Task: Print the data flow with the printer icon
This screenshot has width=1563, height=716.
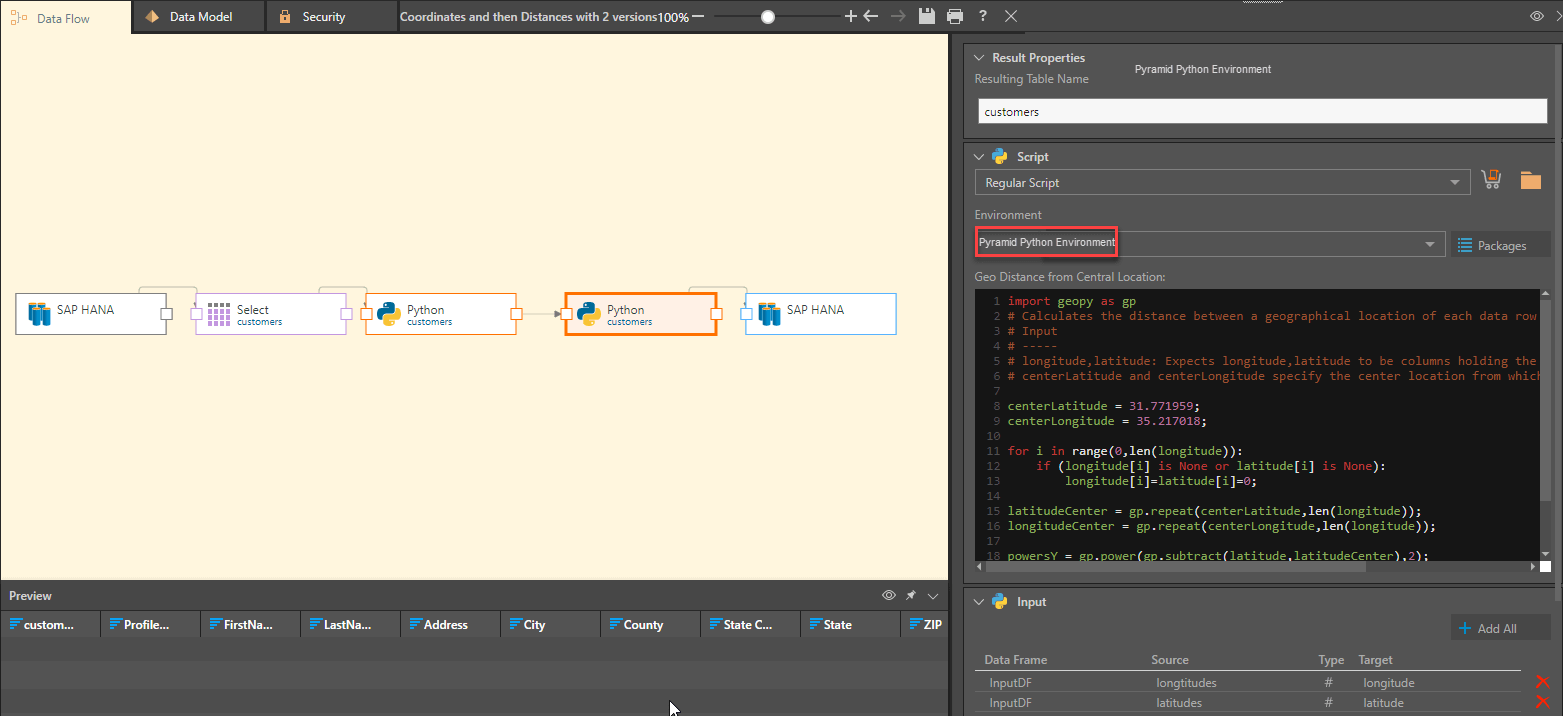Action: pyautogui.click(x=955, y=16)
